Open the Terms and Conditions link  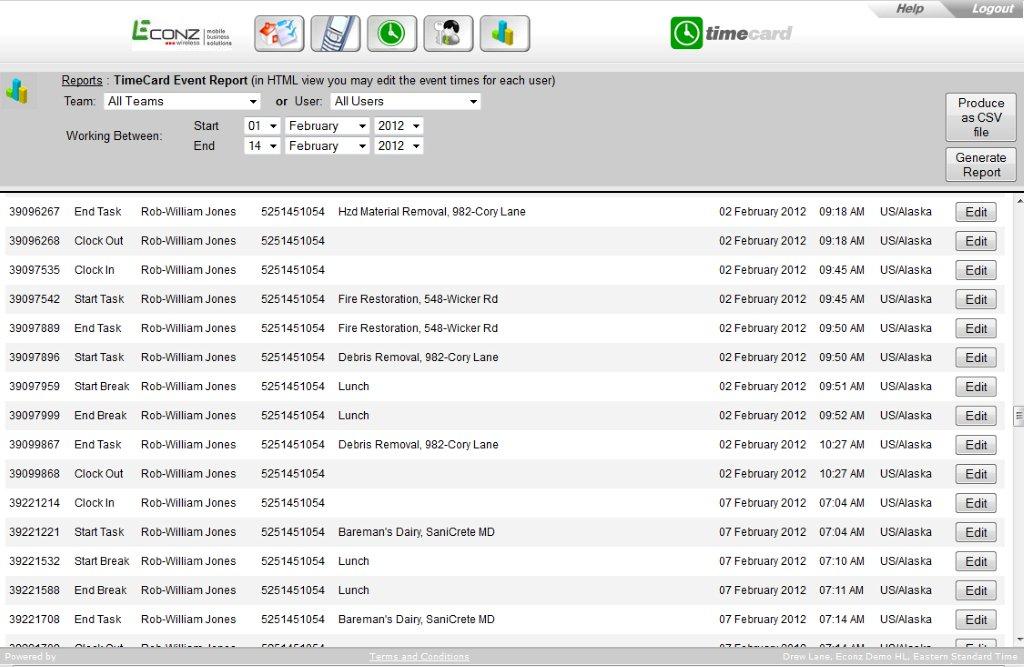[x=419, y=657]
